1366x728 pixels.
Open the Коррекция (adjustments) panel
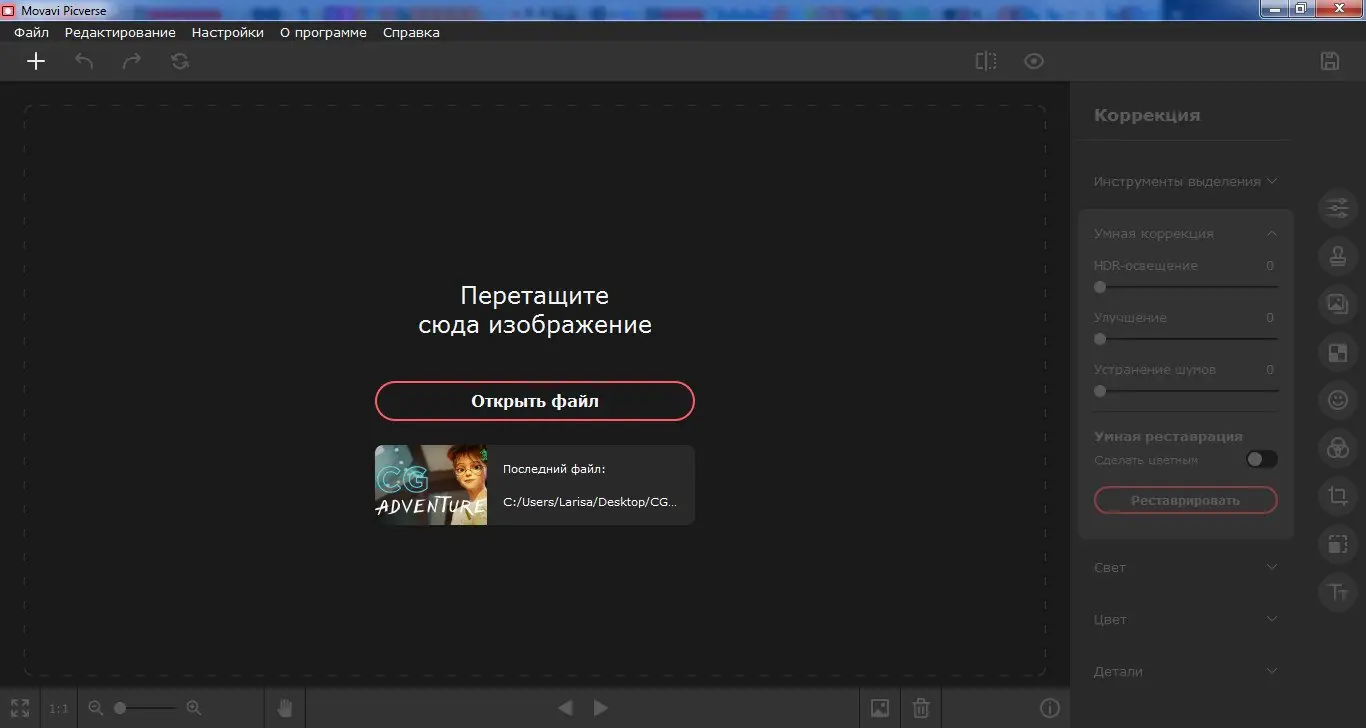pos(1338,208)
